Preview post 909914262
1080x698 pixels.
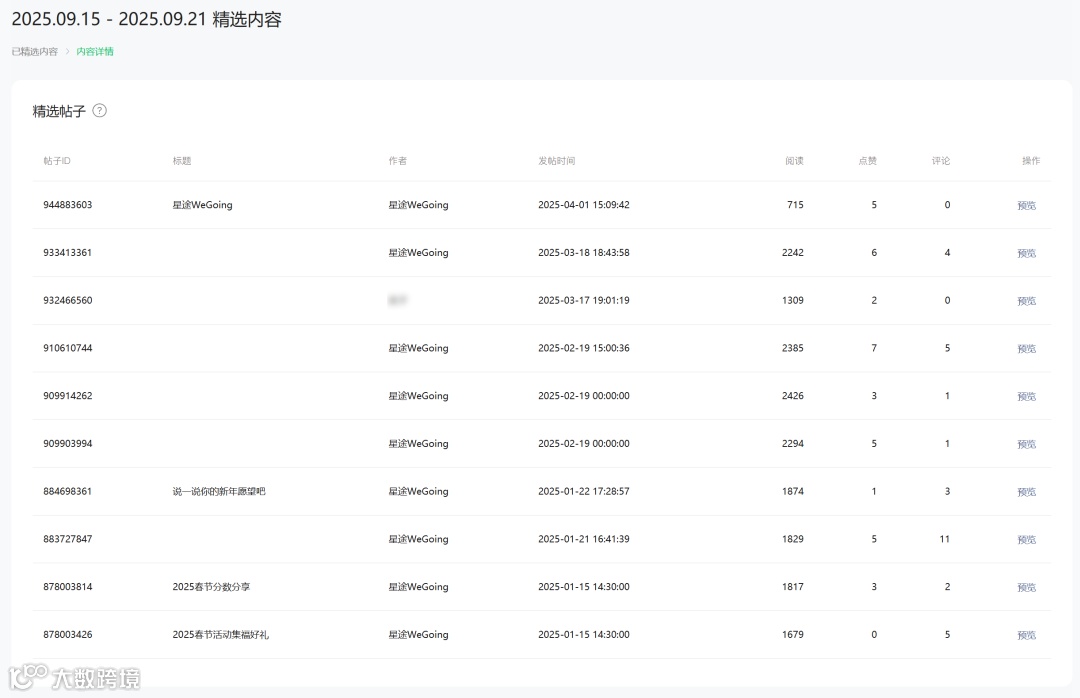point(1026,396)
